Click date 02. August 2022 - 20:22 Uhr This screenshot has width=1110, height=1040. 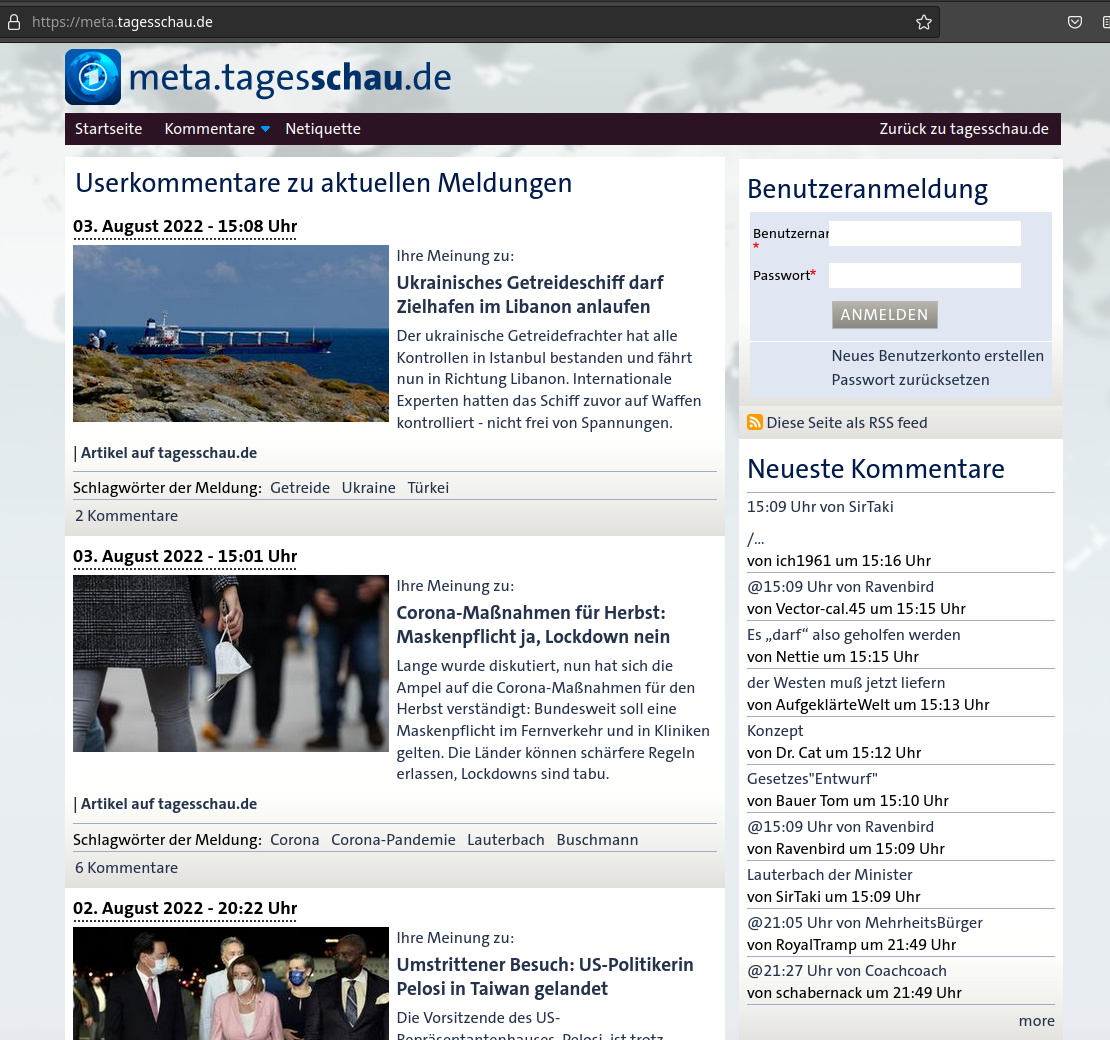click(185, 908)
